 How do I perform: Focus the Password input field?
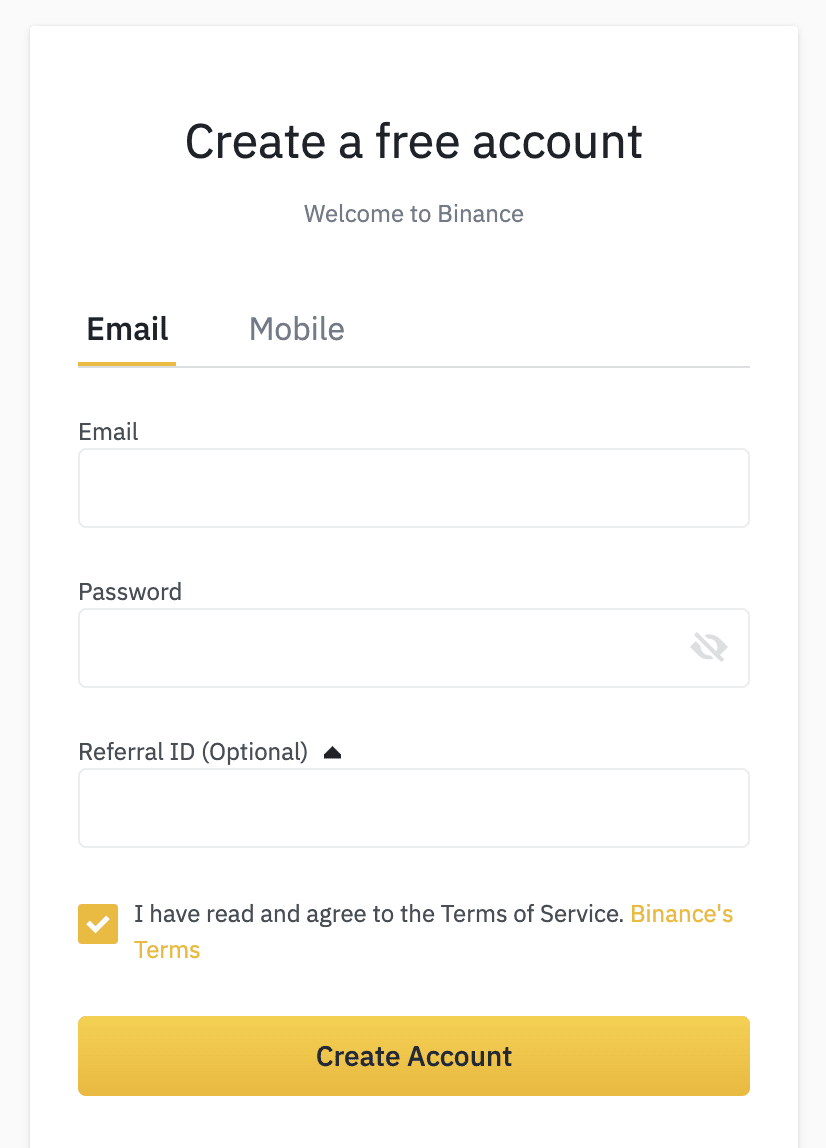pos(414,648)
